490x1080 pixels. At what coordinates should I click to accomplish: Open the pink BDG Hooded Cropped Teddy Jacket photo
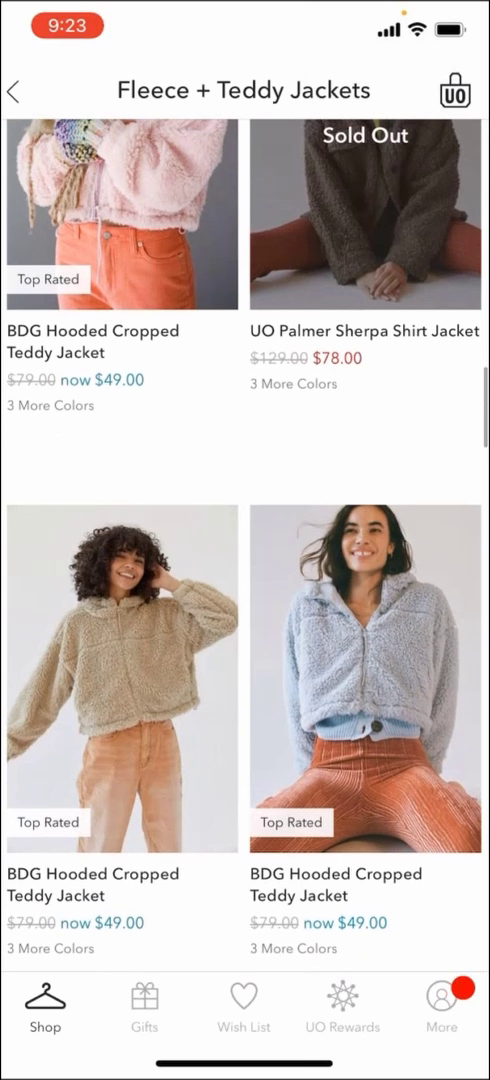click(x=123, y=214)
